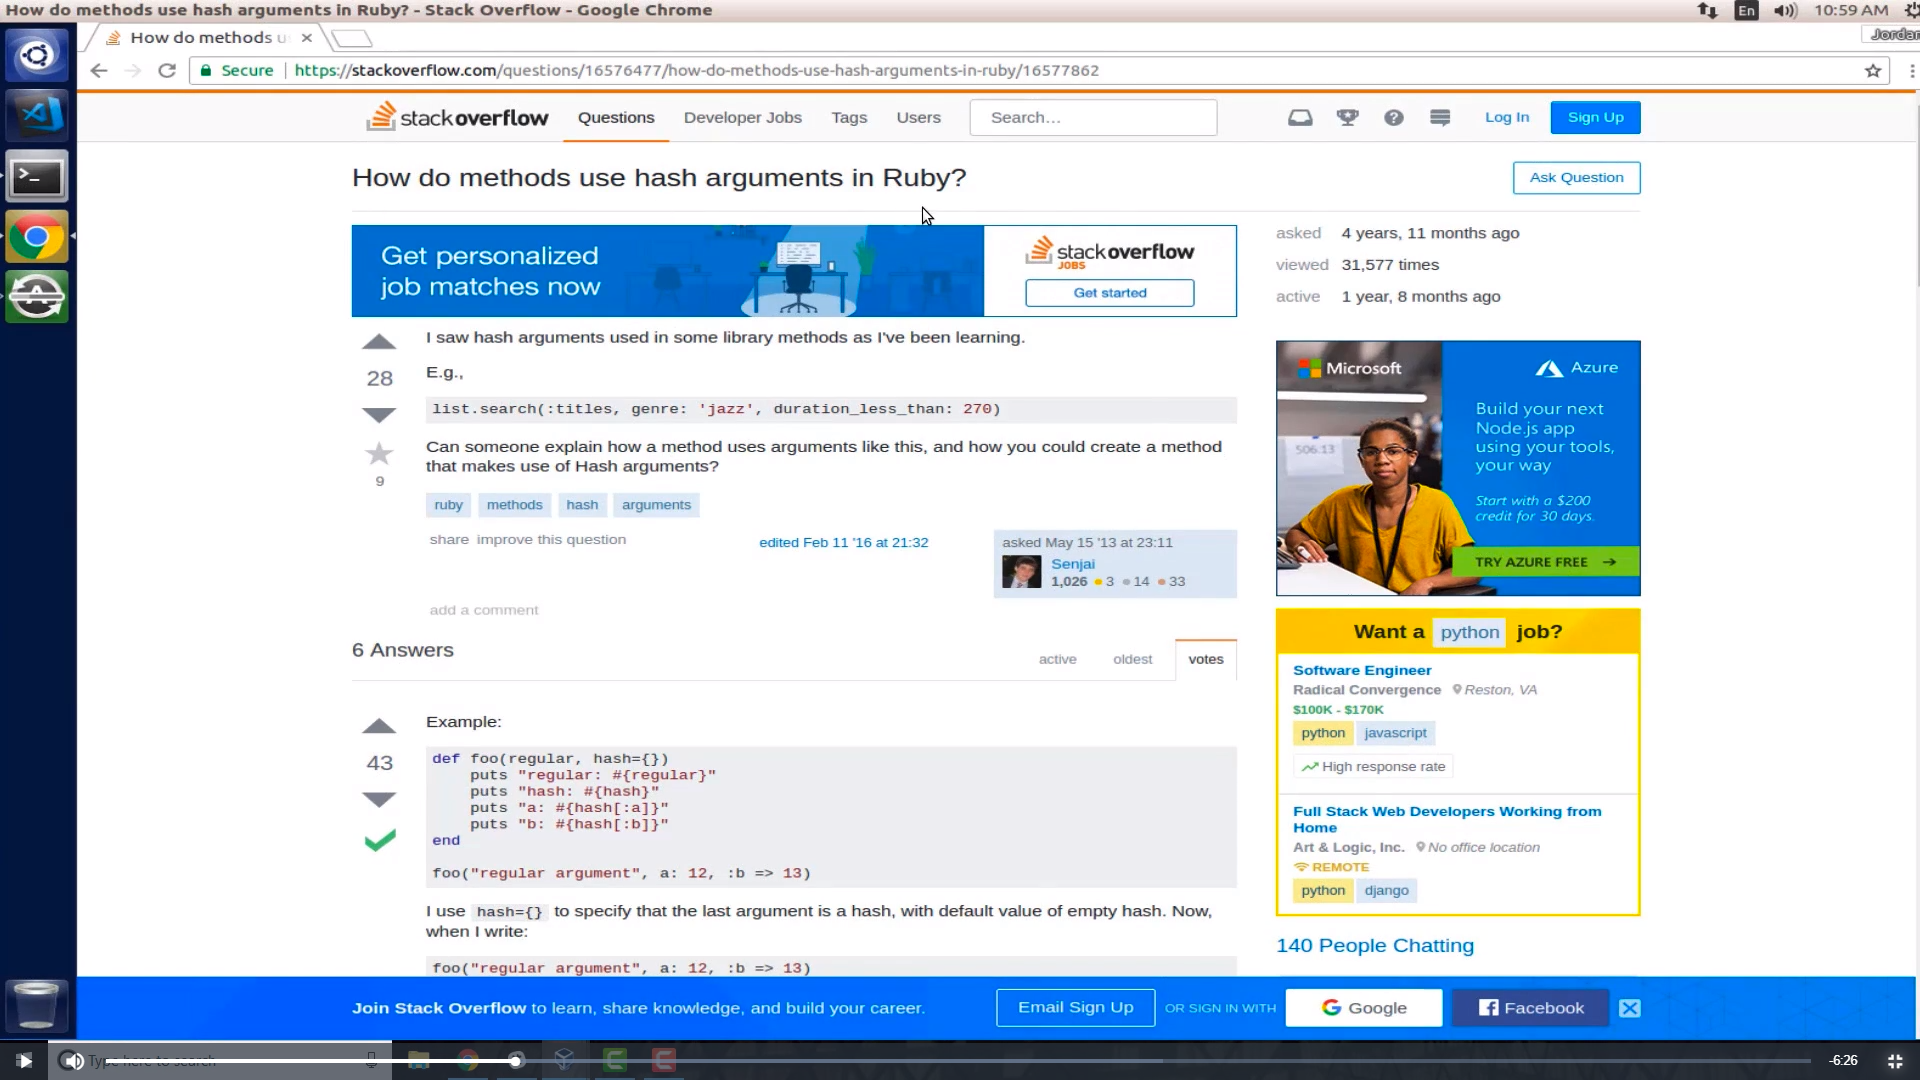Image resolution: width=1920 pixels, height=1080 pixels.
Task: Open the trash icon in launcher
Action: pyautogui.click(x=37, y=1005)
